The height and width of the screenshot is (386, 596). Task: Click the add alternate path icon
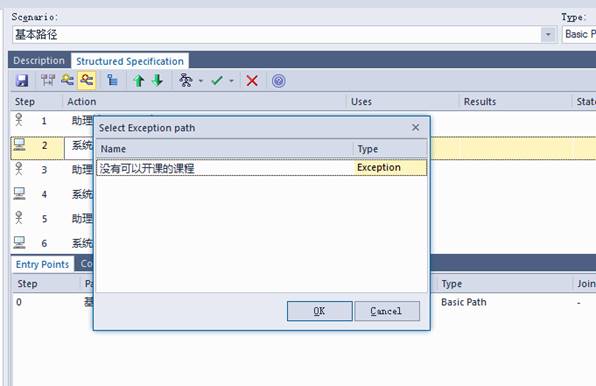(67, 80)
